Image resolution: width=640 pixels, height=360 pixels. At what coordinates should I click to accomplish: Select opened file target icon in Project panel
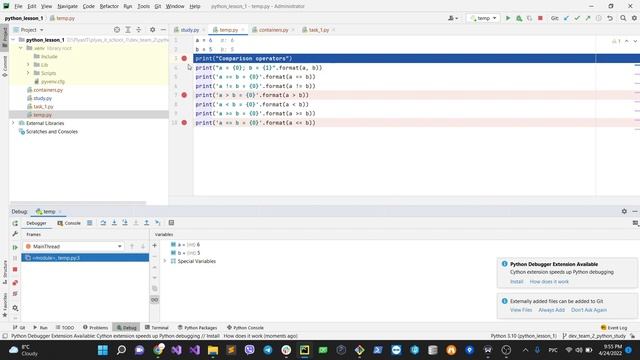(x=117, y=30)
